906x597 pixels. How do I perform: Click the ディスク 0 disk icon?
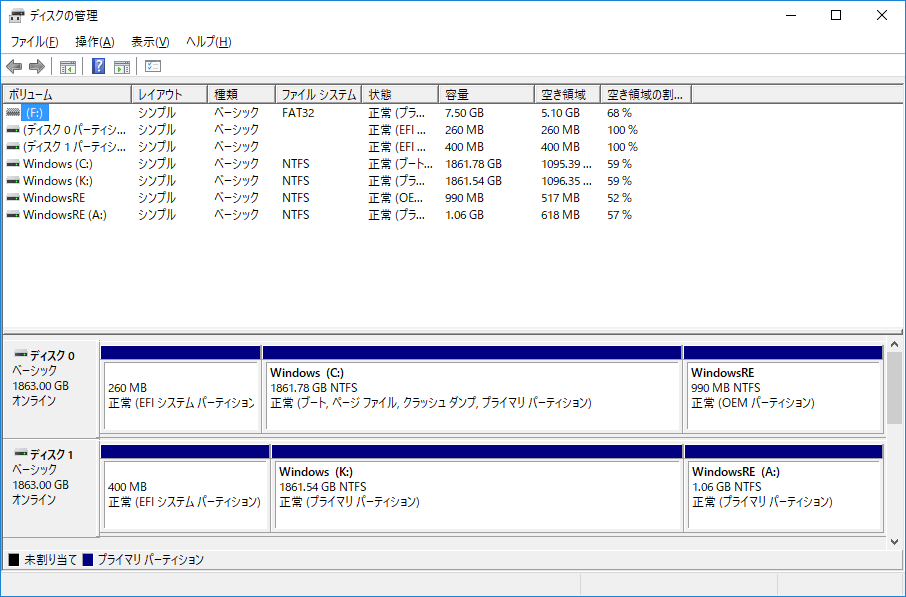[21, 354]
